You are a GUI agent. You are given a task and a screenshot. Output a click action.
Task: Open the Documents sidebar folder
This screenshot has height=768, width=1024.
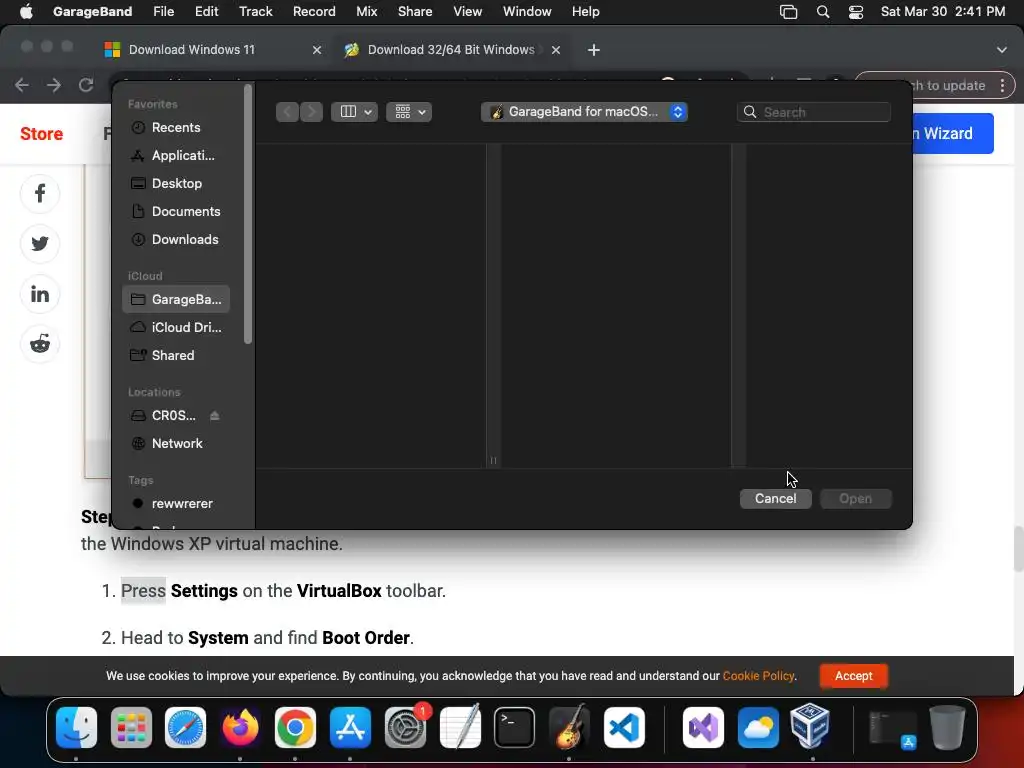175,212
